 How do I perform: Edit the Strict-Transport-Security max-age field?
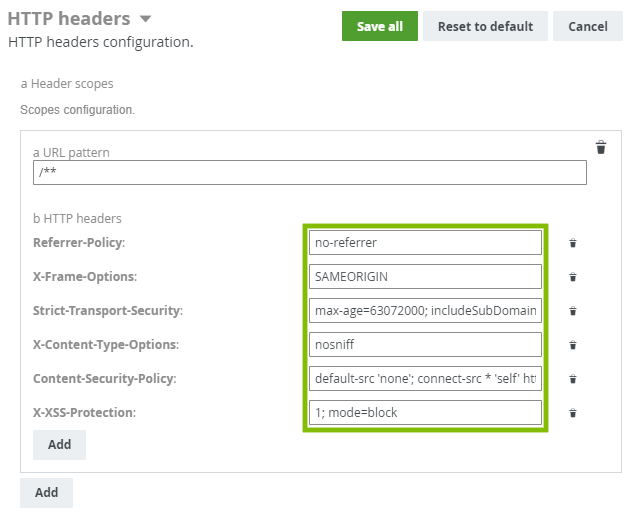[425, 310]
